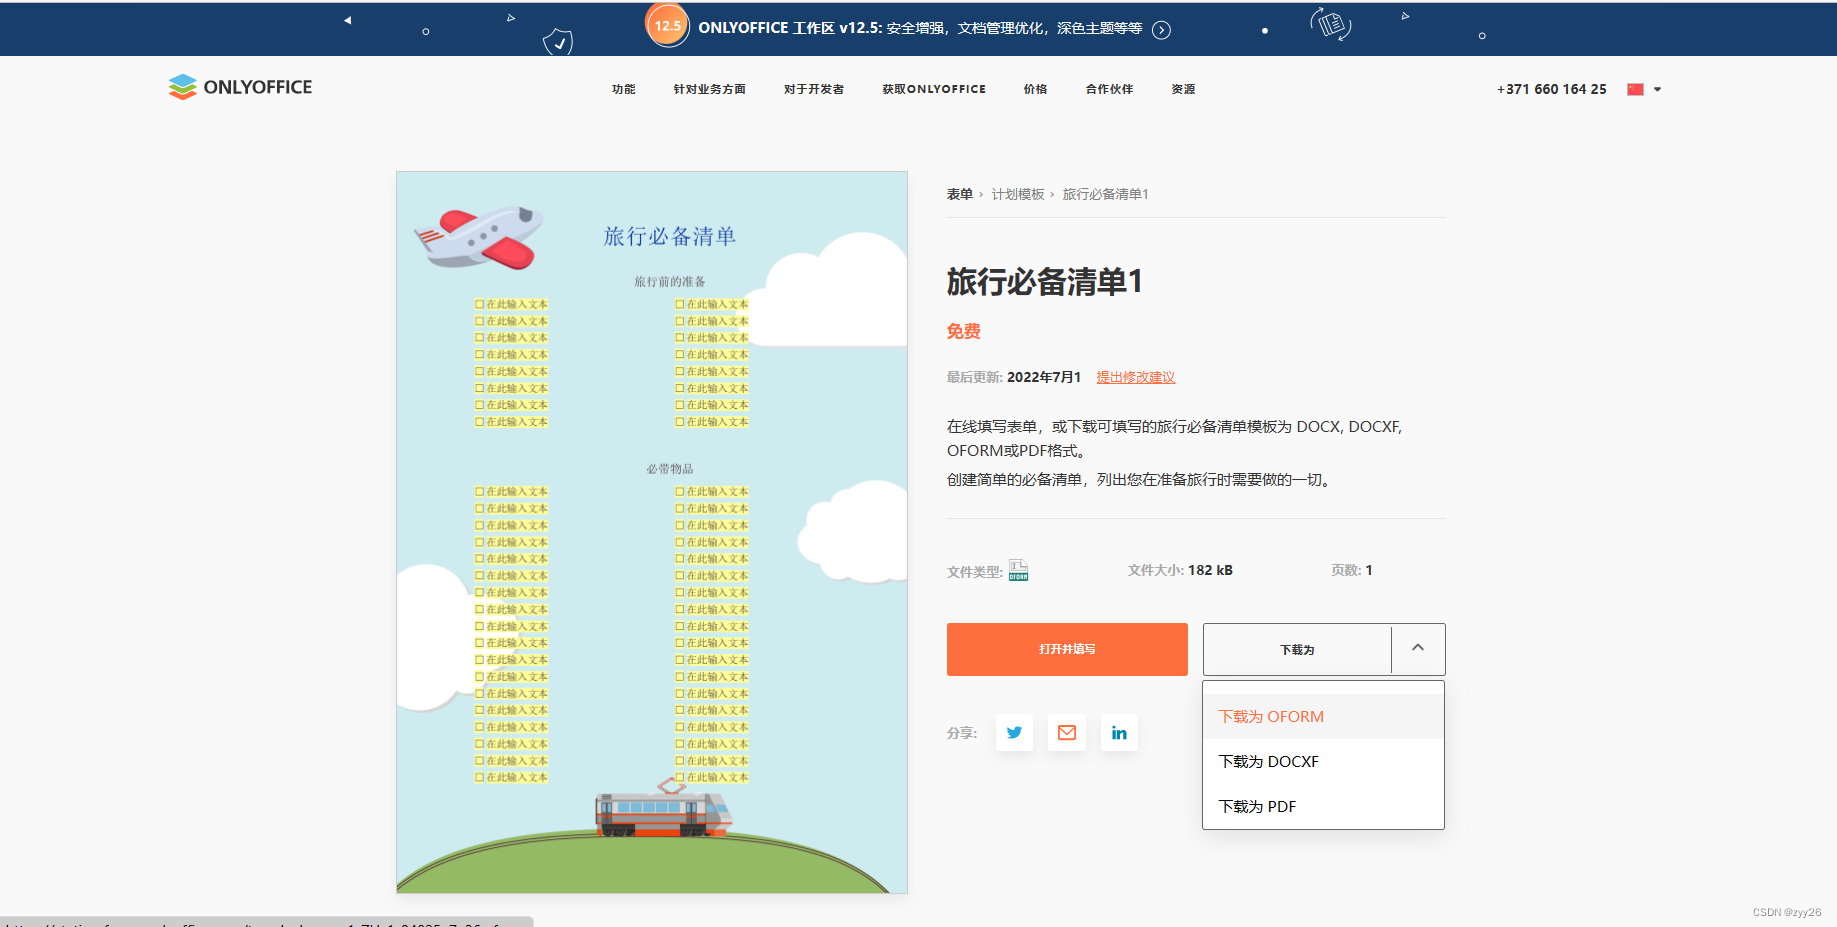
Task: Go to 计划模板 breadcrumb
Action: coord(1018,194)
